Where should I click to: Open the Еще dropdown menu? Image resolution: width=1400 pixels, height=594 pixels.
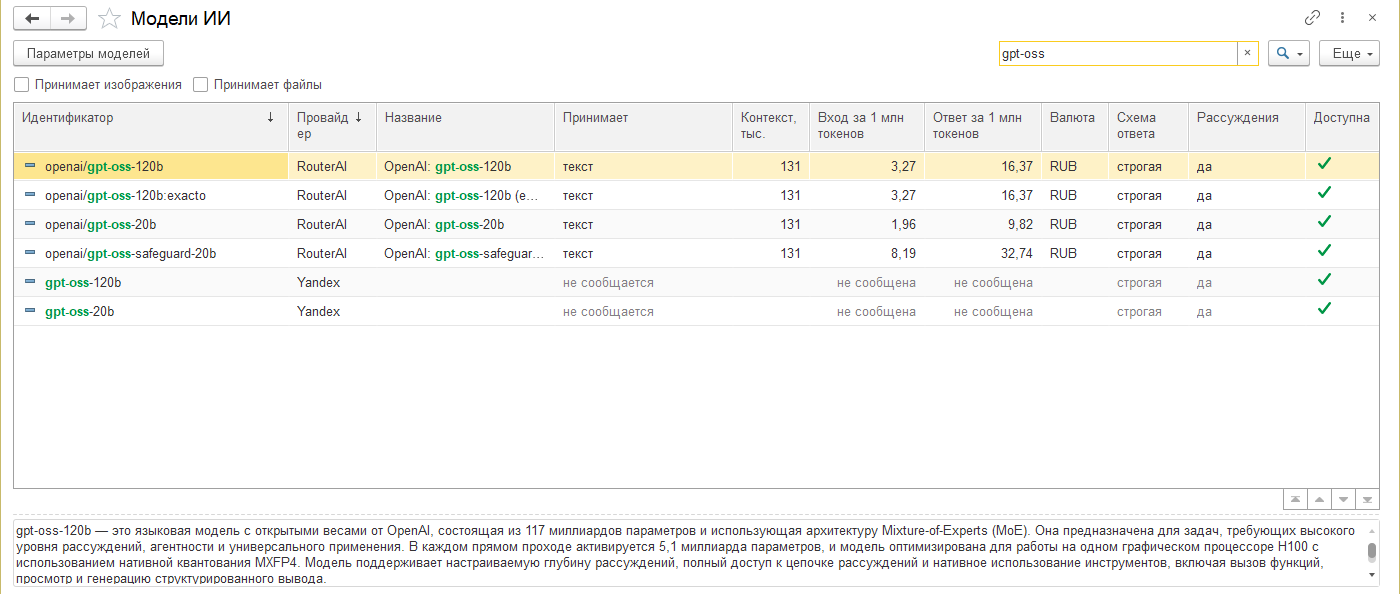pos(1350,54)
